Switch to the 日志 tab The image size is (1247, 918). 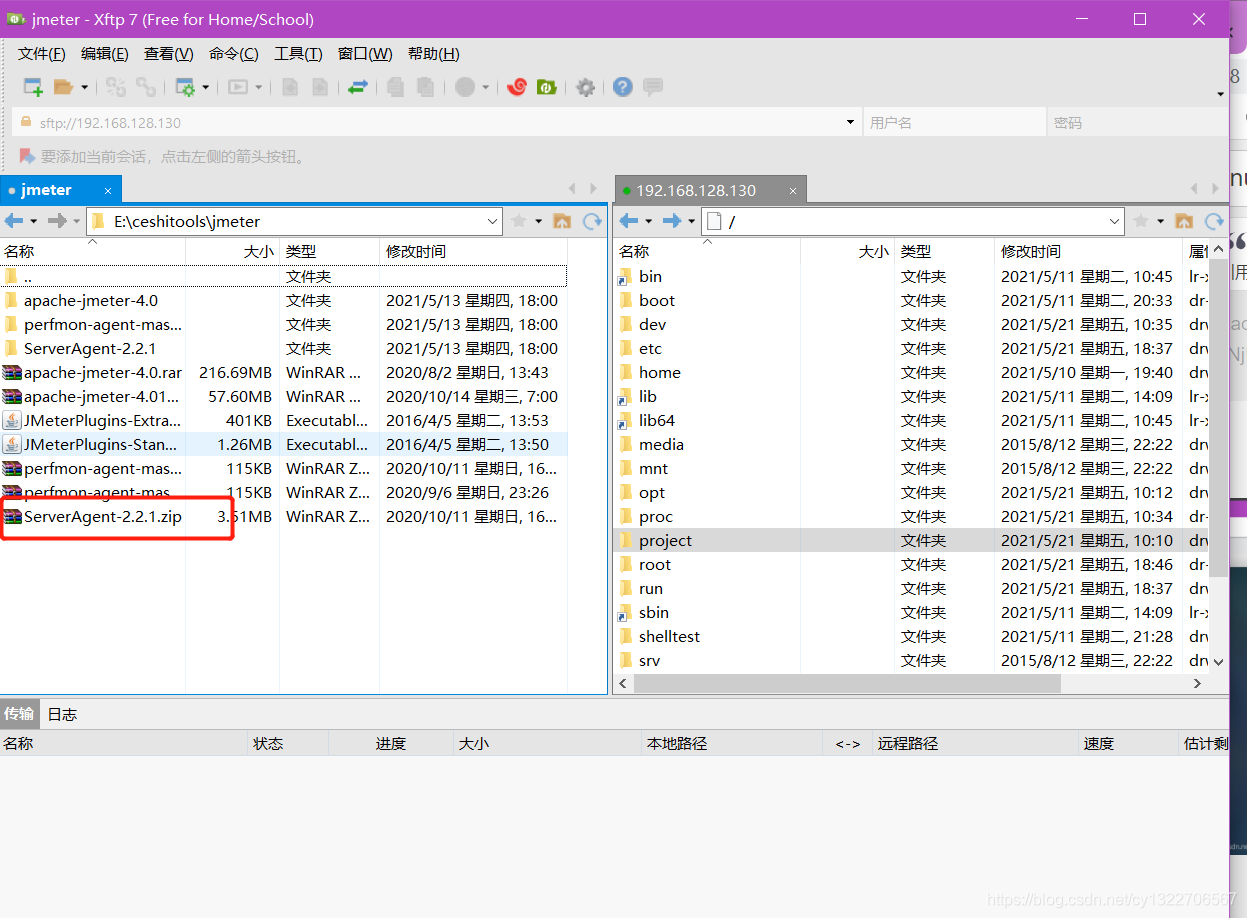coord(62,714)
